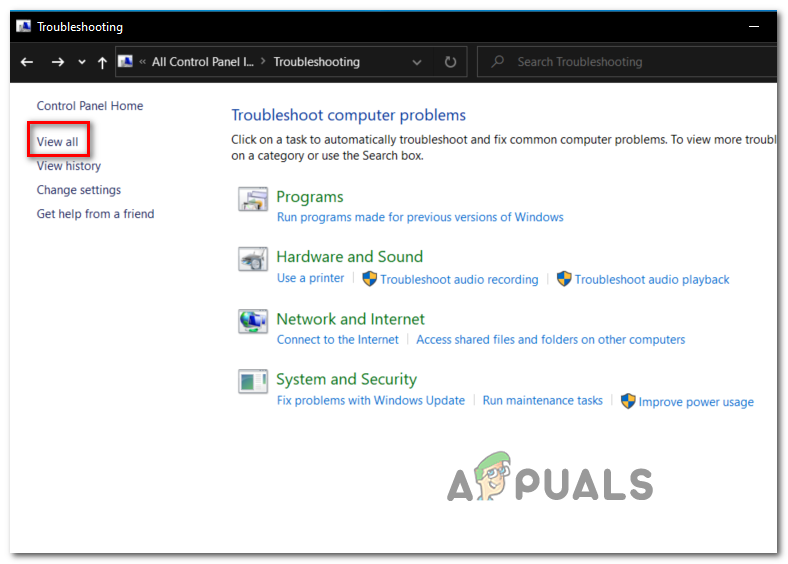This screenshot has height=564, width=788.
Task: Click the Control Panel icon in the address bar
Action: coord(125,61)
